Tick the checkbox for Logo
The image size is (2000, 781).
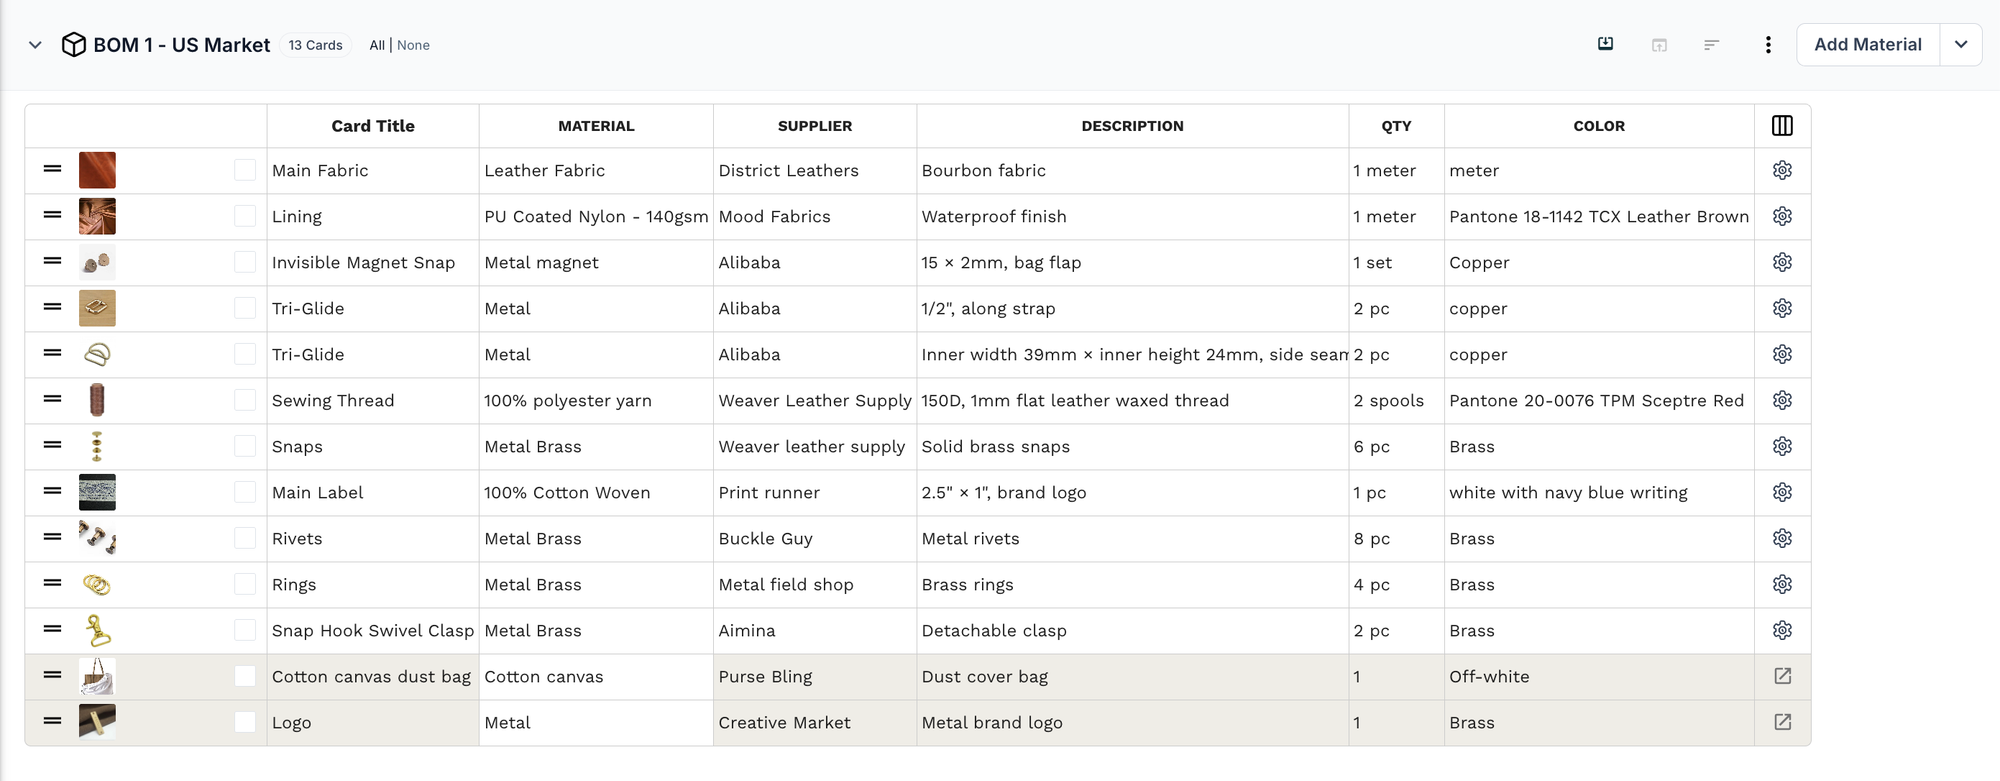245,722
